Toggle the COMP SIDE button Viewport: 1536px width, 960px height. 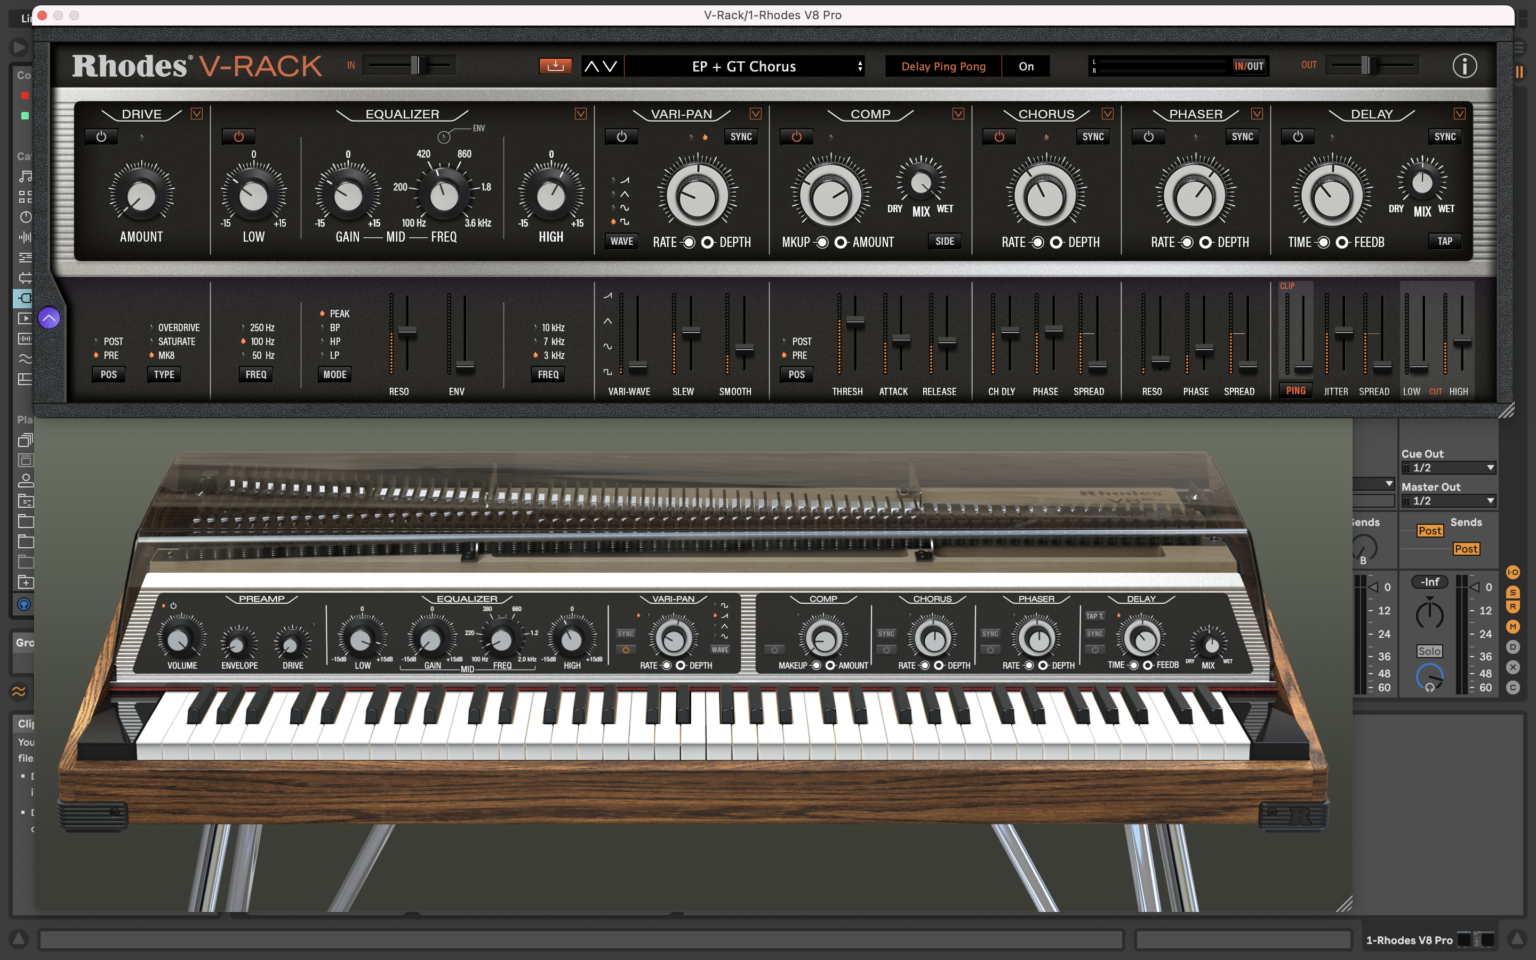pyautogui.click(x=945, y=241)
